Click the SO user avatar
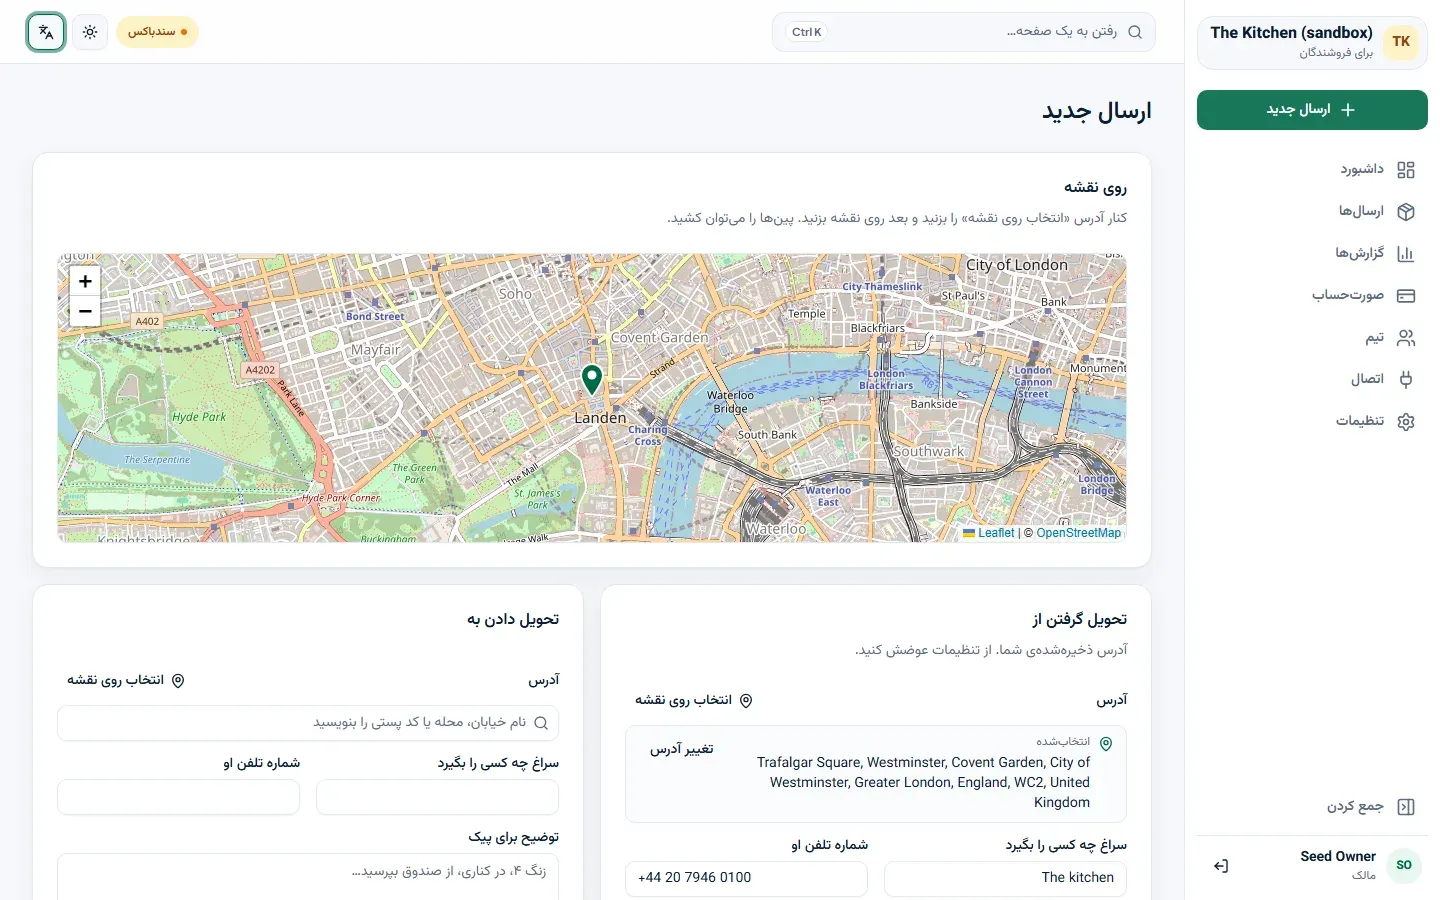The image size is (1440, 900). point(1404,866)
